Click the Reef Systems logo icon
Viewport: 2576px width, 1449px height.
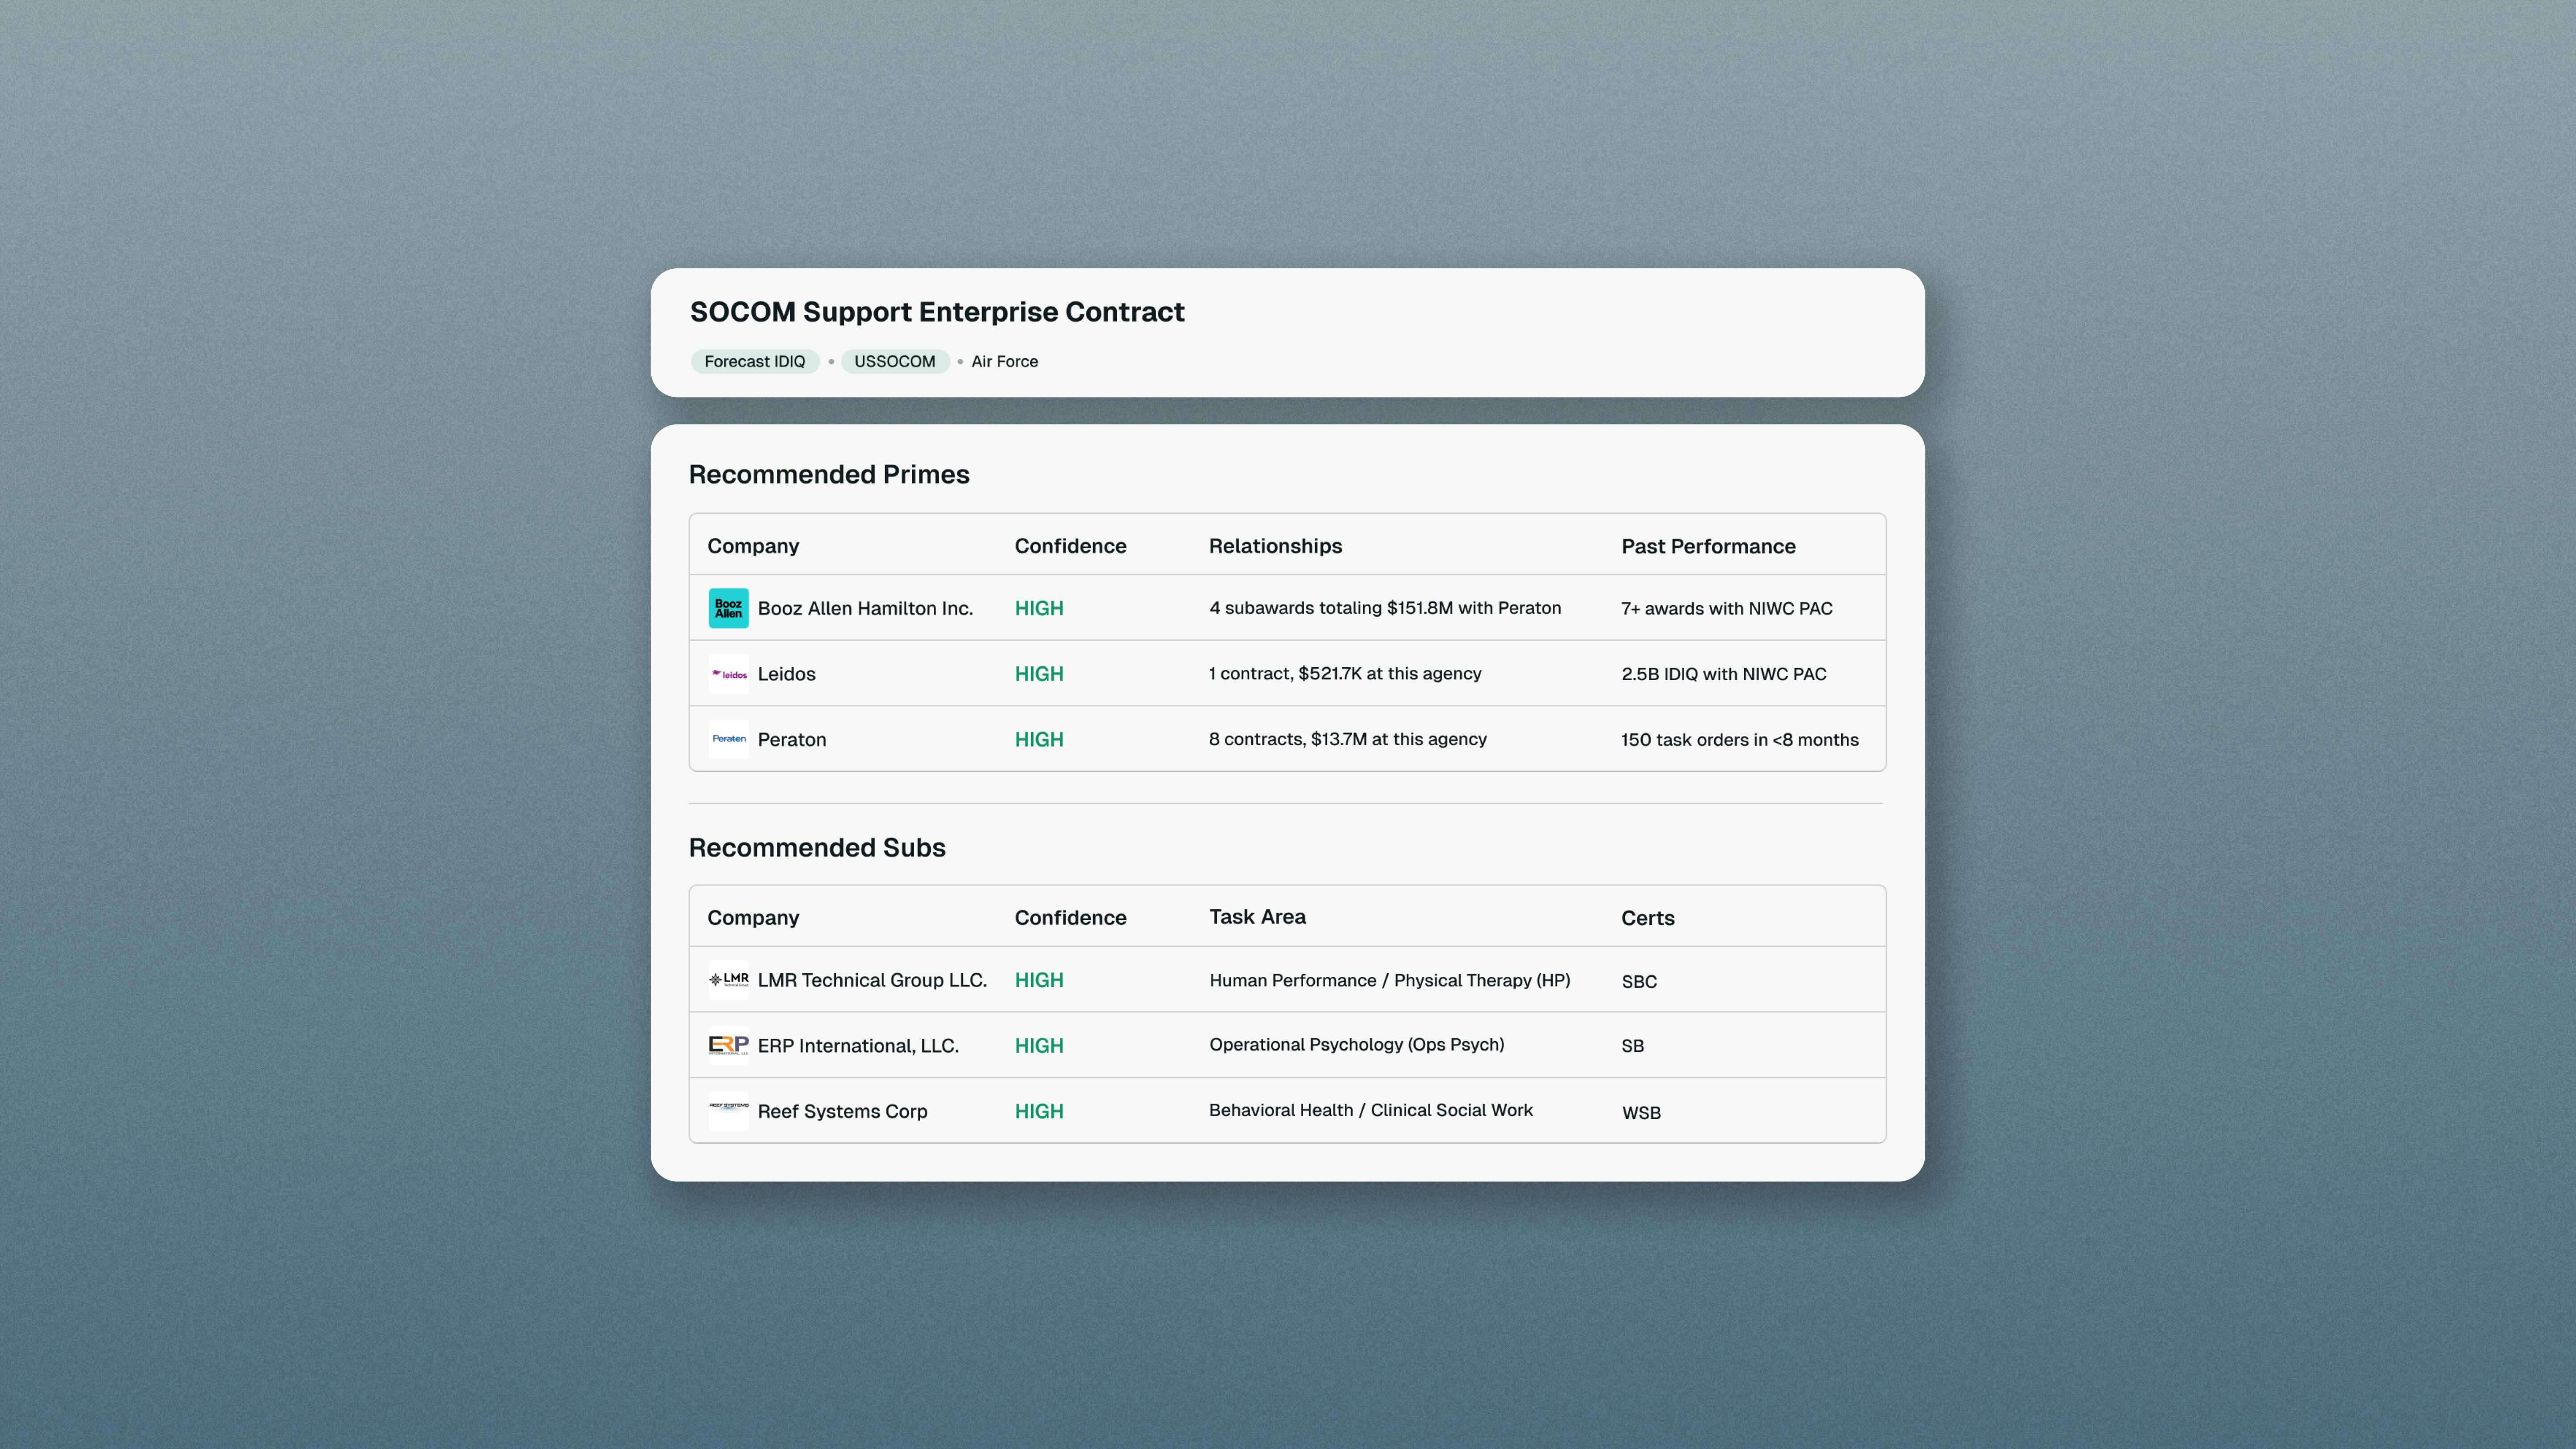click(x=728, y=1110)
